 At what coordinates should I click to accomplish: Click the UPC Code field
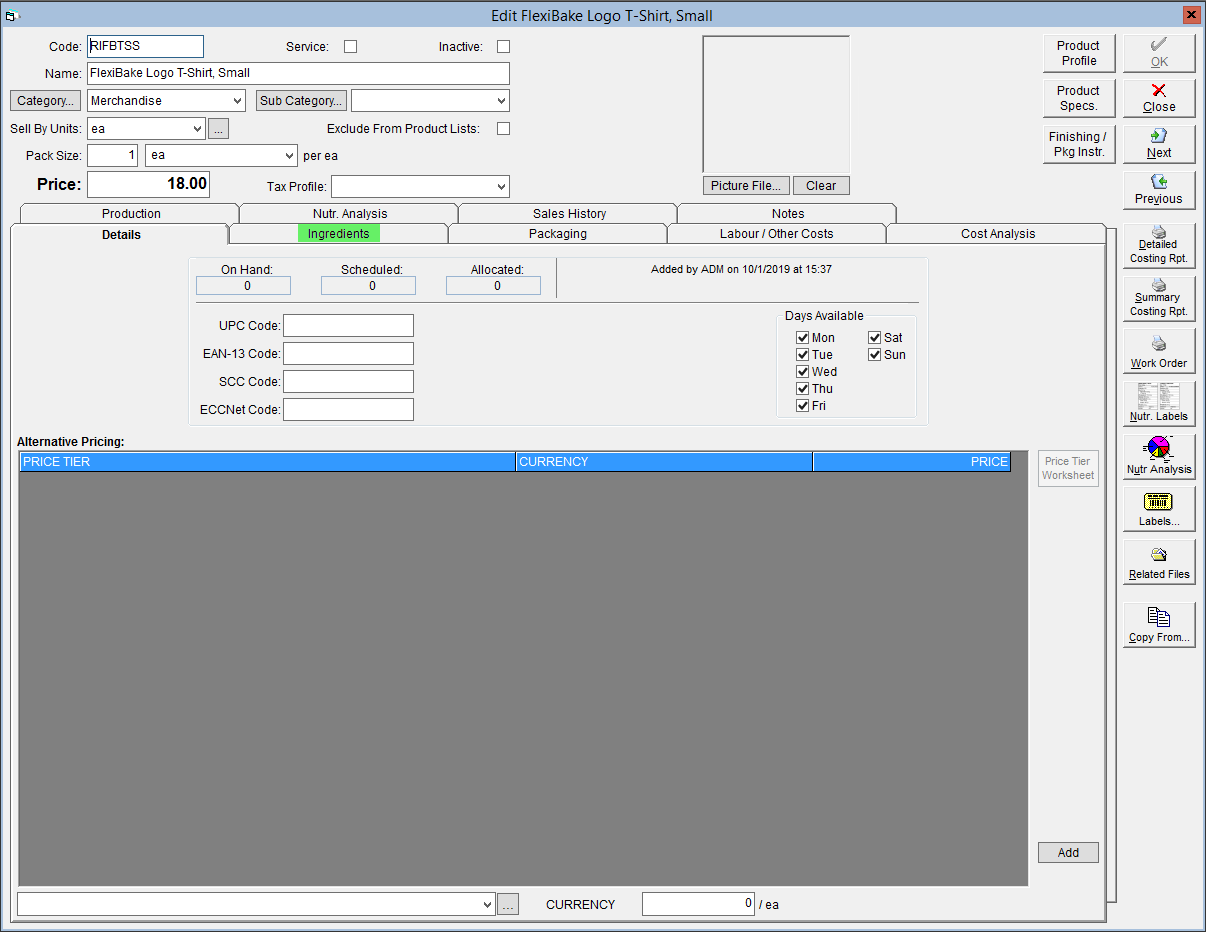[348, 325]
